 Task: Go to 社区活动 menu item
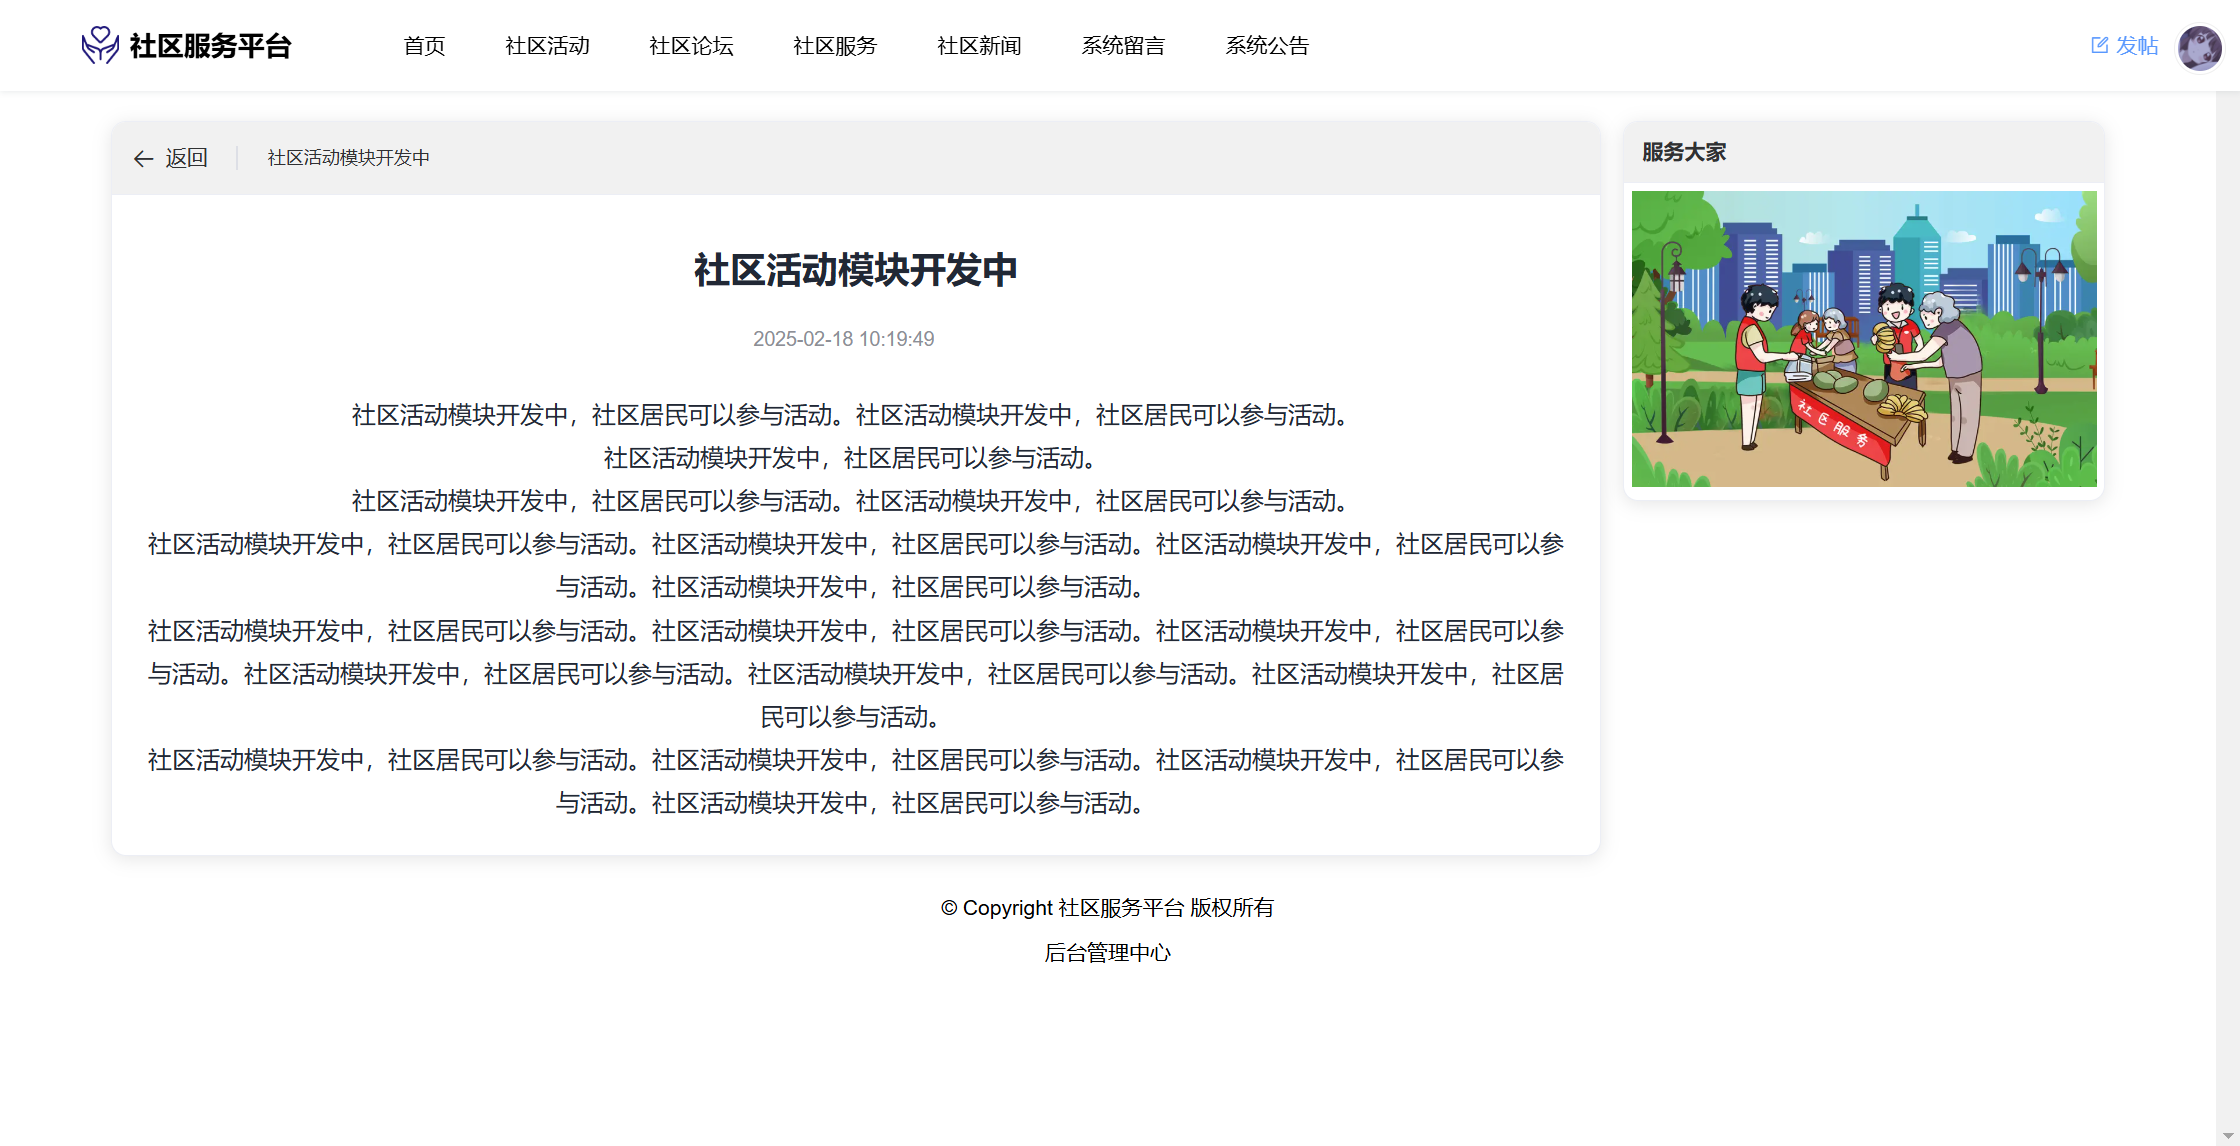pos(547,46)
